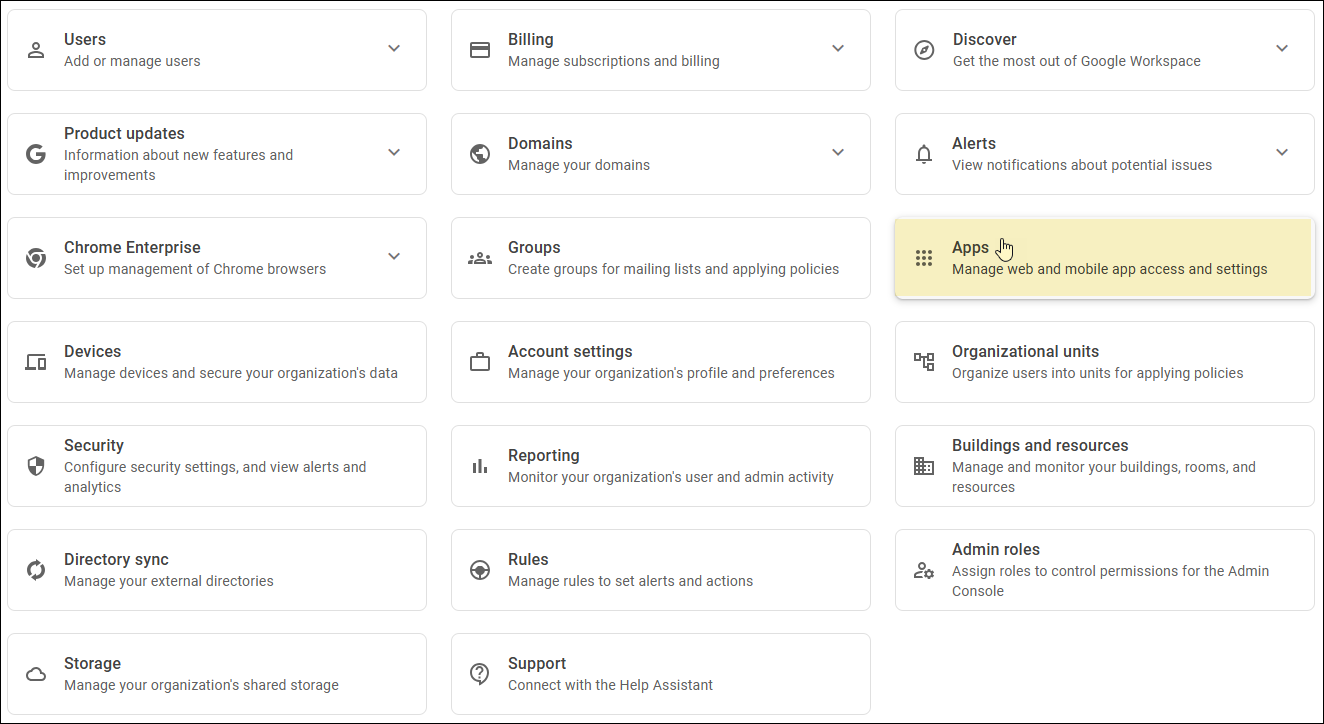Click 'Add or manage users' text
The width and height of the screenshot is (1324, 724).
pyautogui.click(x=132, y=61)
